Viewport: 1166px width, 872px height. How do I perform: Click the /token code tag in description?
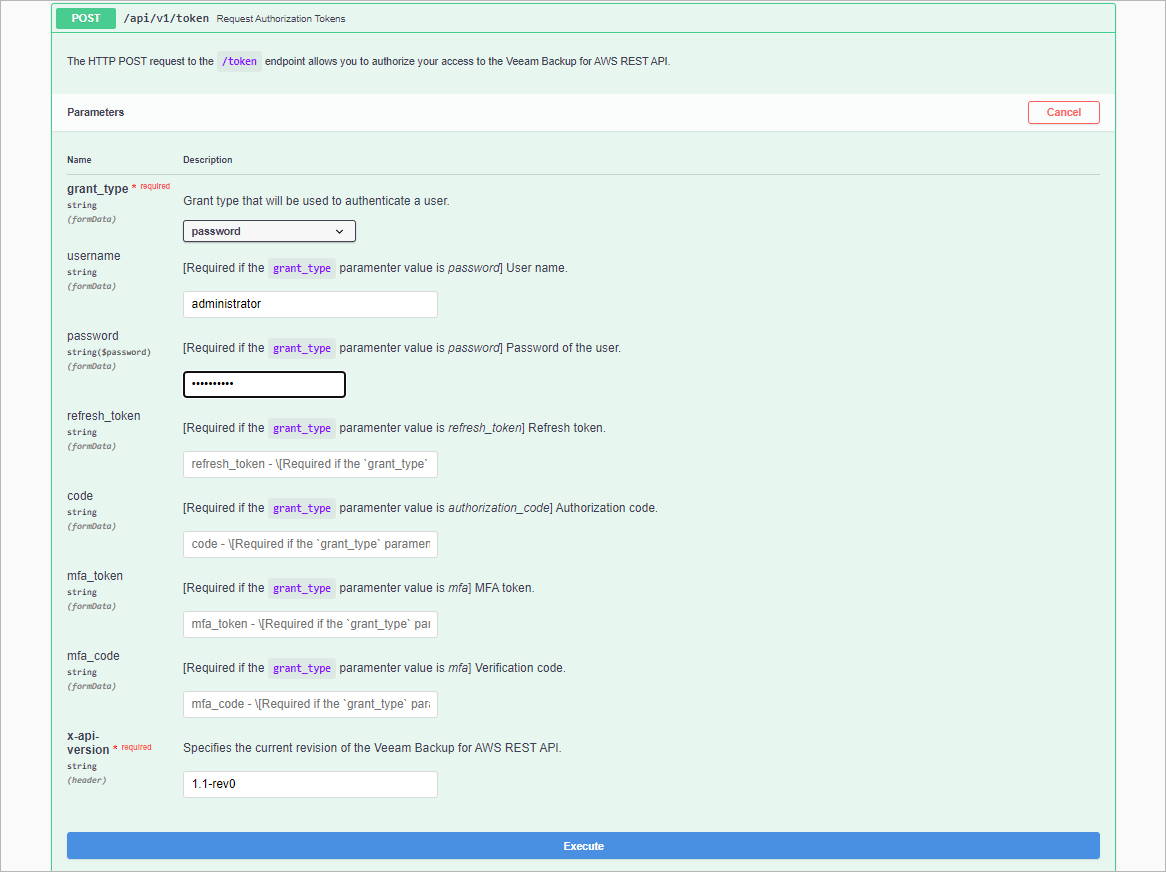(239, 62)
